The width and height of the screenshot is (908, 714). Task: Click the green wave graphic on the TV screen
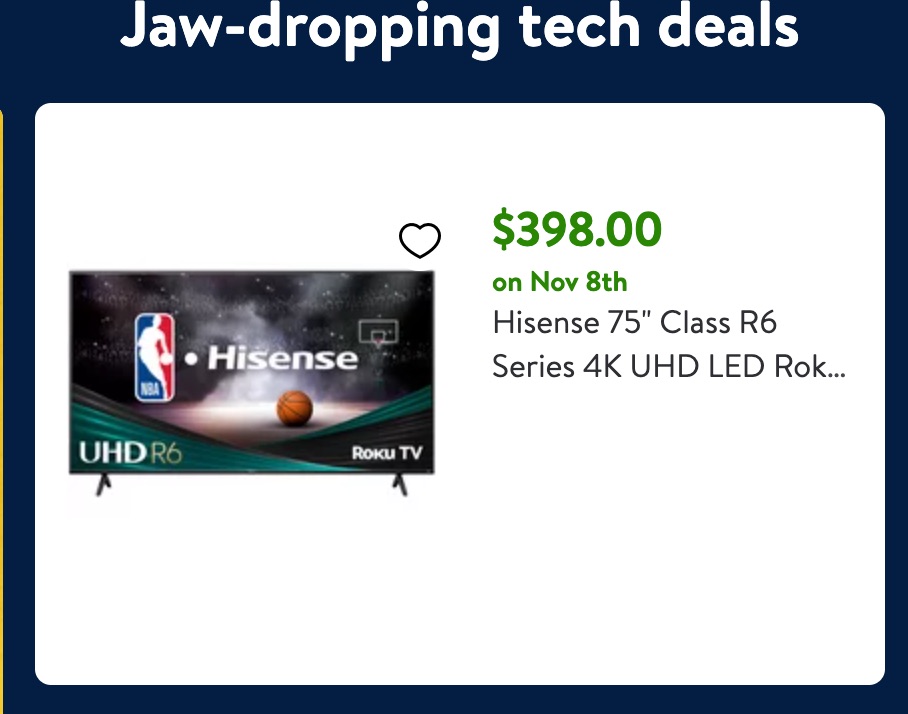click(x=371, y=417)
